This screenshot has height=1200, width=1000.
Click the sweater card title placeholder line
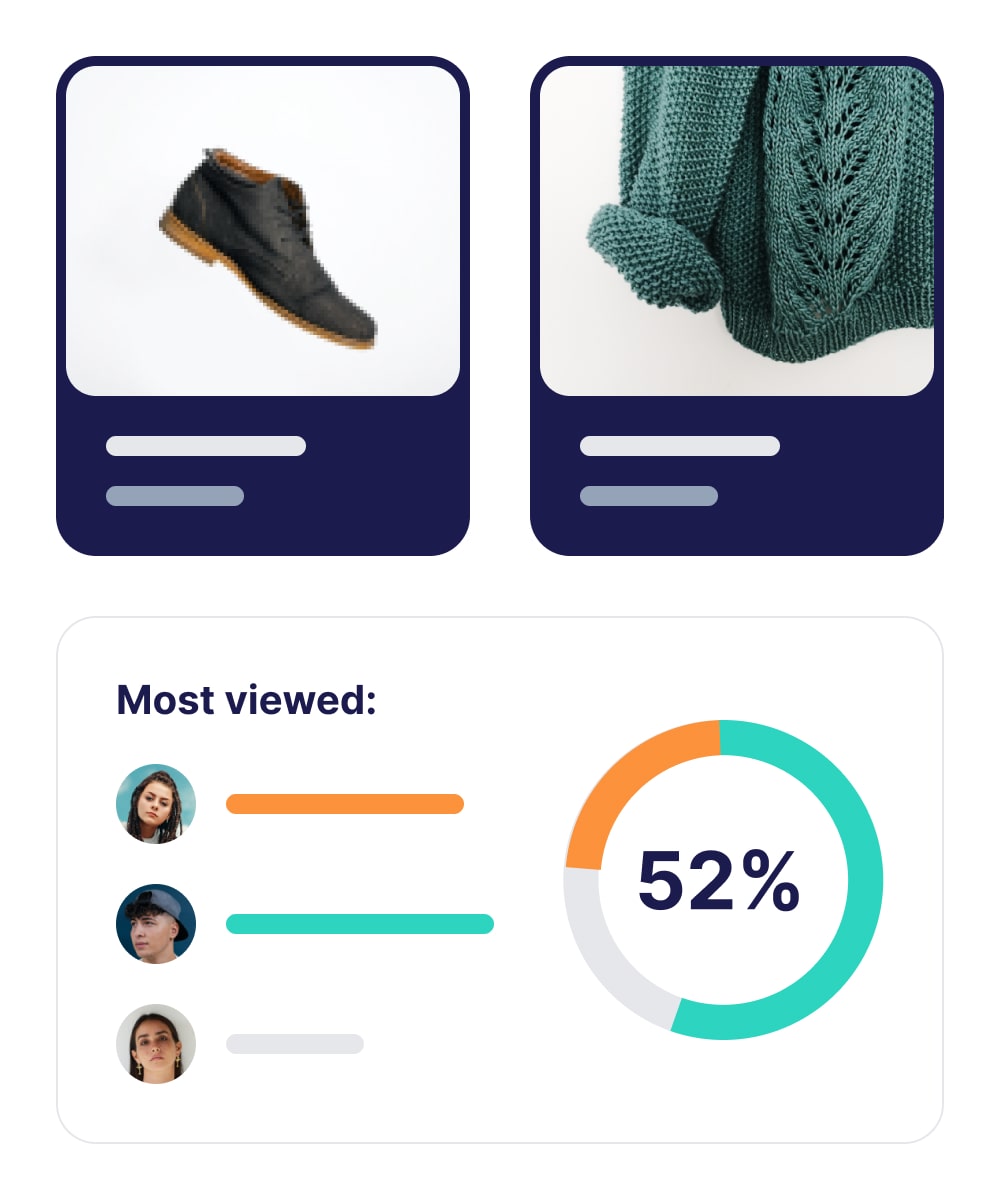tap(680, 446)
